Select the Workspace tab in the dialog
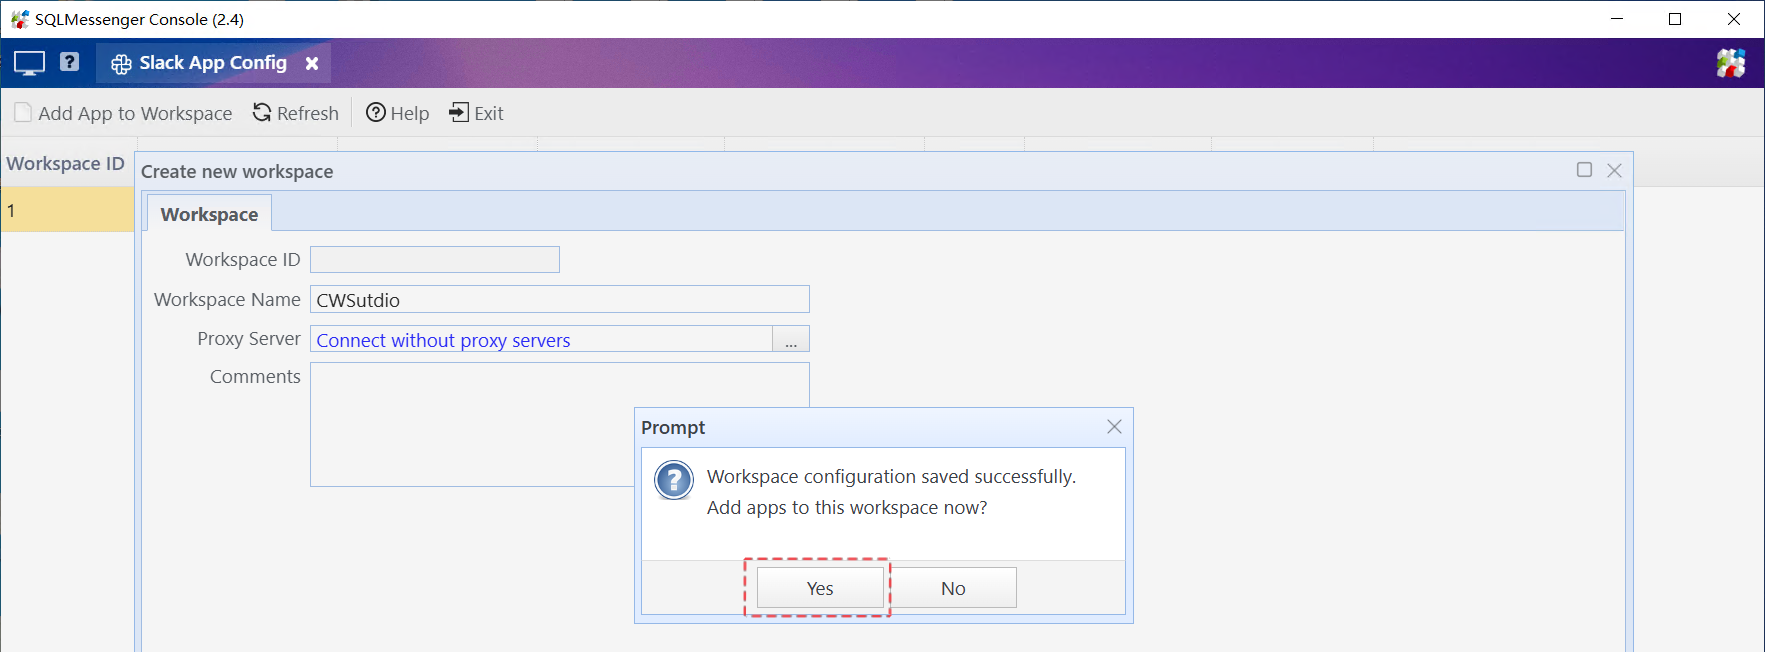 pyautogui.click(x=209, y=214)
